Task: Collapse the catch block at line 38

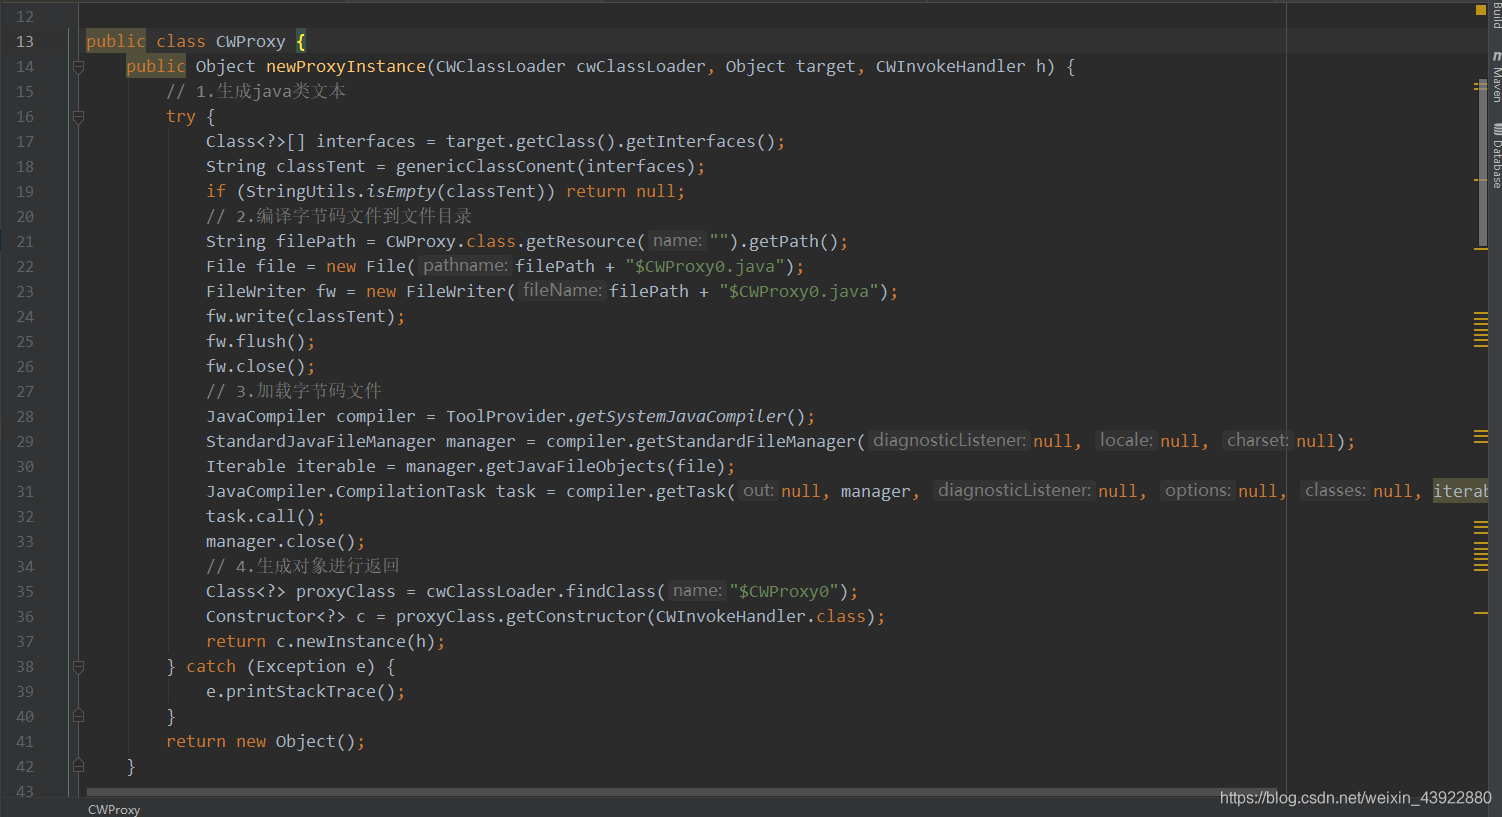Action: (78, 667)
